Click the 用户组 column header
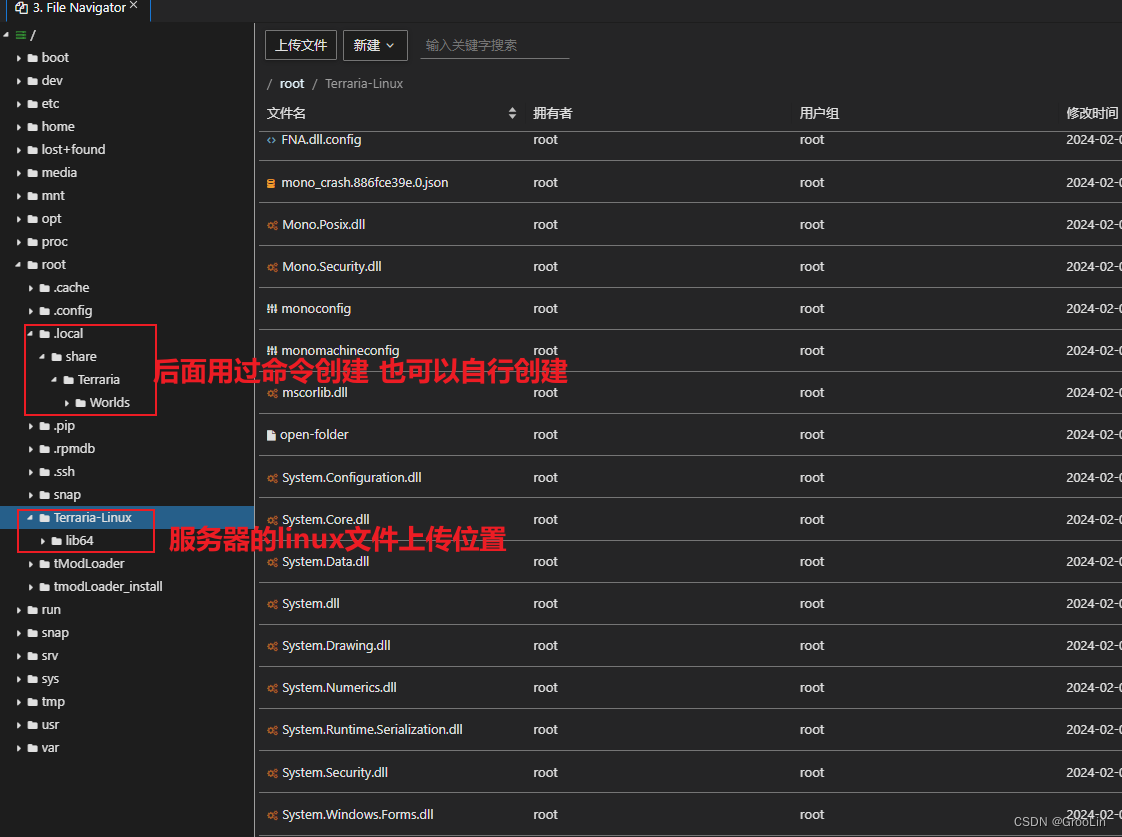Image resolution: width=1122 pixels, height=837 pixels. point(819,114)
